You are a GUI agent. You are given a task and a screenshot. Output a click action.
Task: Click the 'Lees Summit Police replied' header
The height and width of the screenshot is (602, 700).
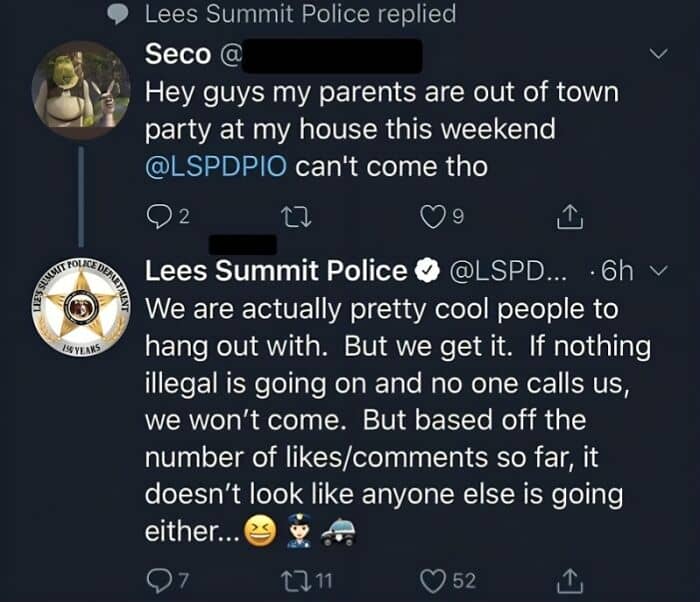tap(300, 14)
